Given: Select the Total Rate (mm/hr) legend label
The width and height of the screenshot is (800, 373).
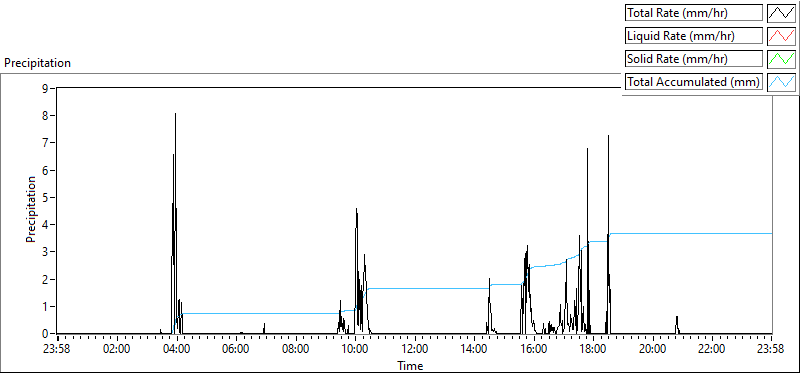Looking at the screenshot, I should coord(694,13).
